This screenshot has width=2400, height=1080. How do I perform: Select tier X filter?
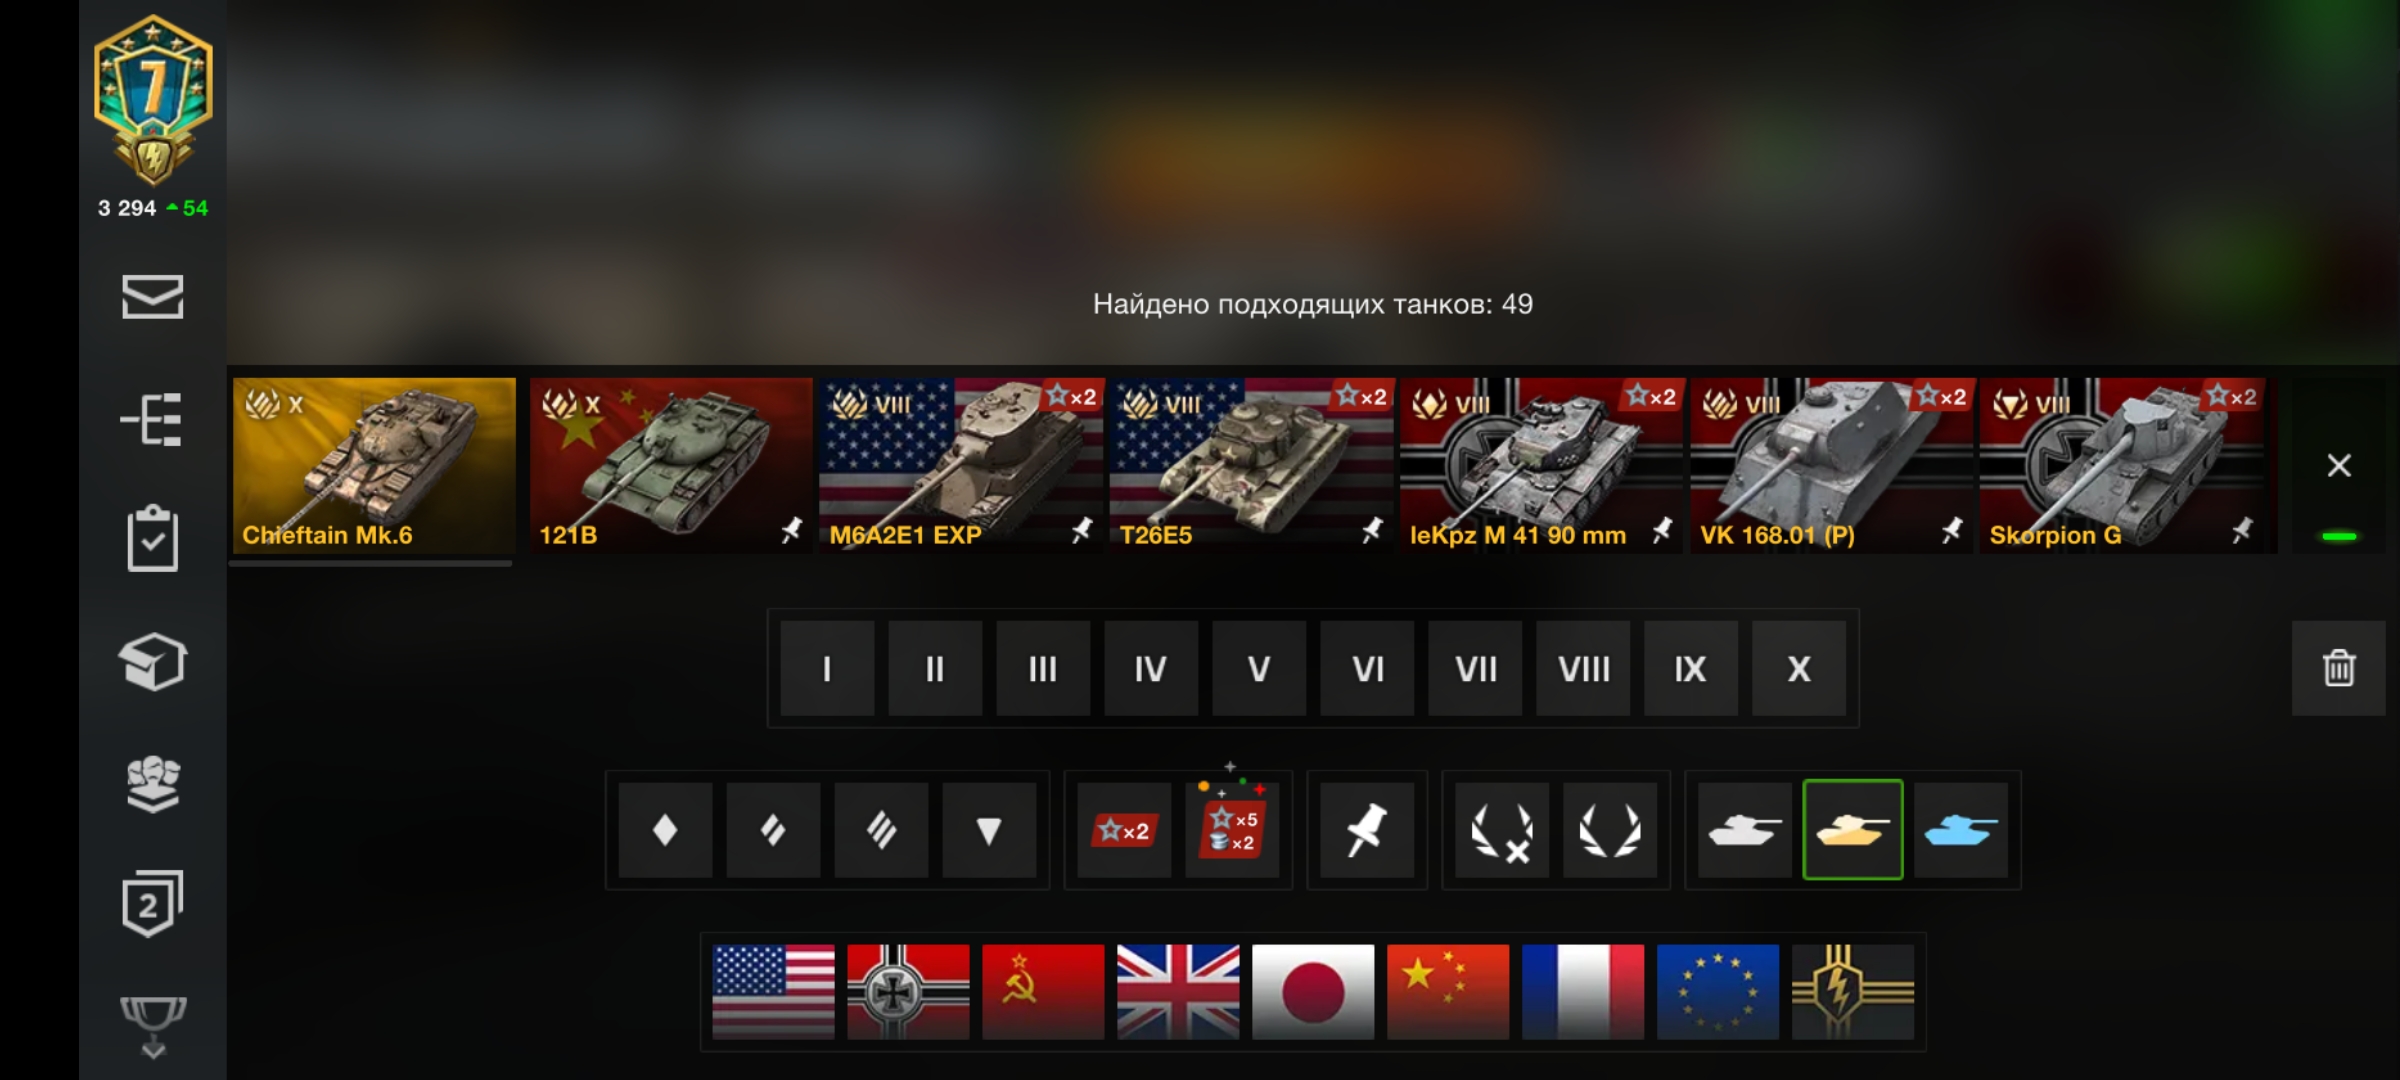point(1799,668)
